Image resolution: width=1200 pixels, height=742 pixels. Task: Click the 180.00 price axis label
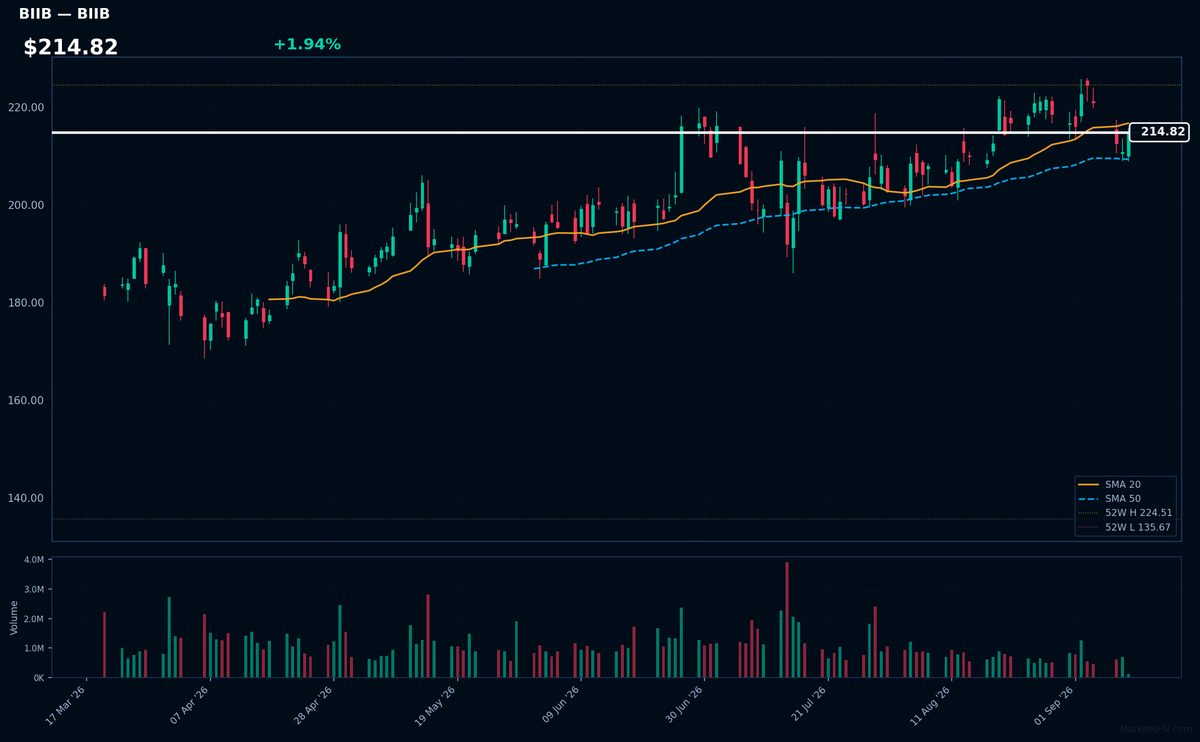point(26,303)
